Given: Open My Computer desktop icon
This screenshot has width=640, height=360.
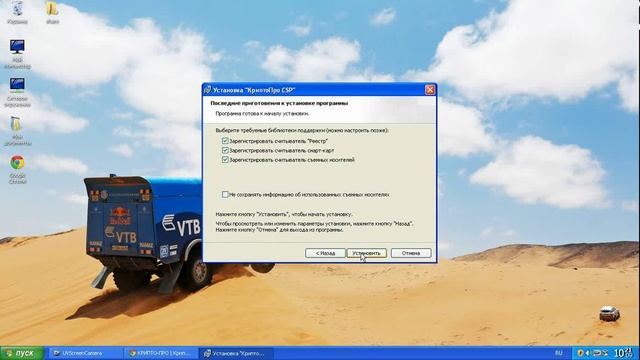Looking at the screenshot, I should (17, 53).
